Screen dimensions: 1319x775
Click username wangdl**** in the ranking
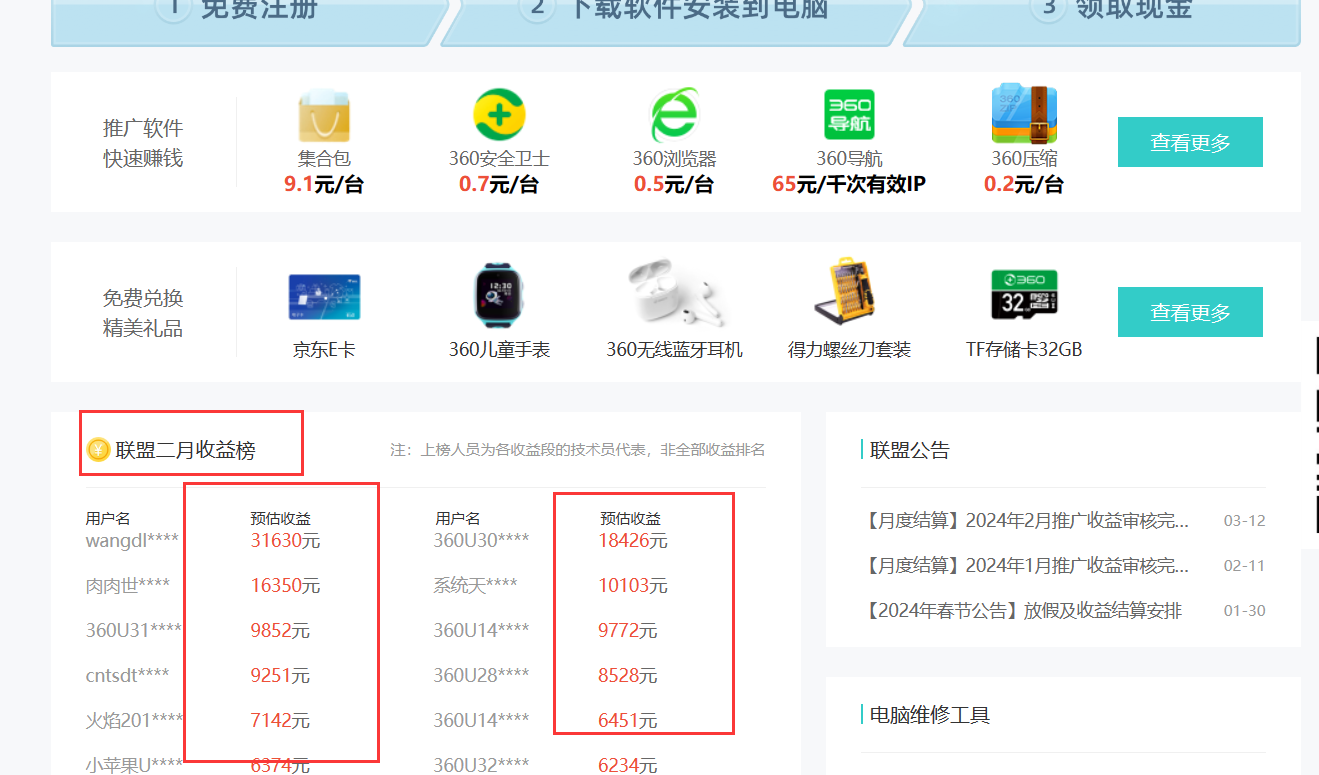click(x=132, y=540)
